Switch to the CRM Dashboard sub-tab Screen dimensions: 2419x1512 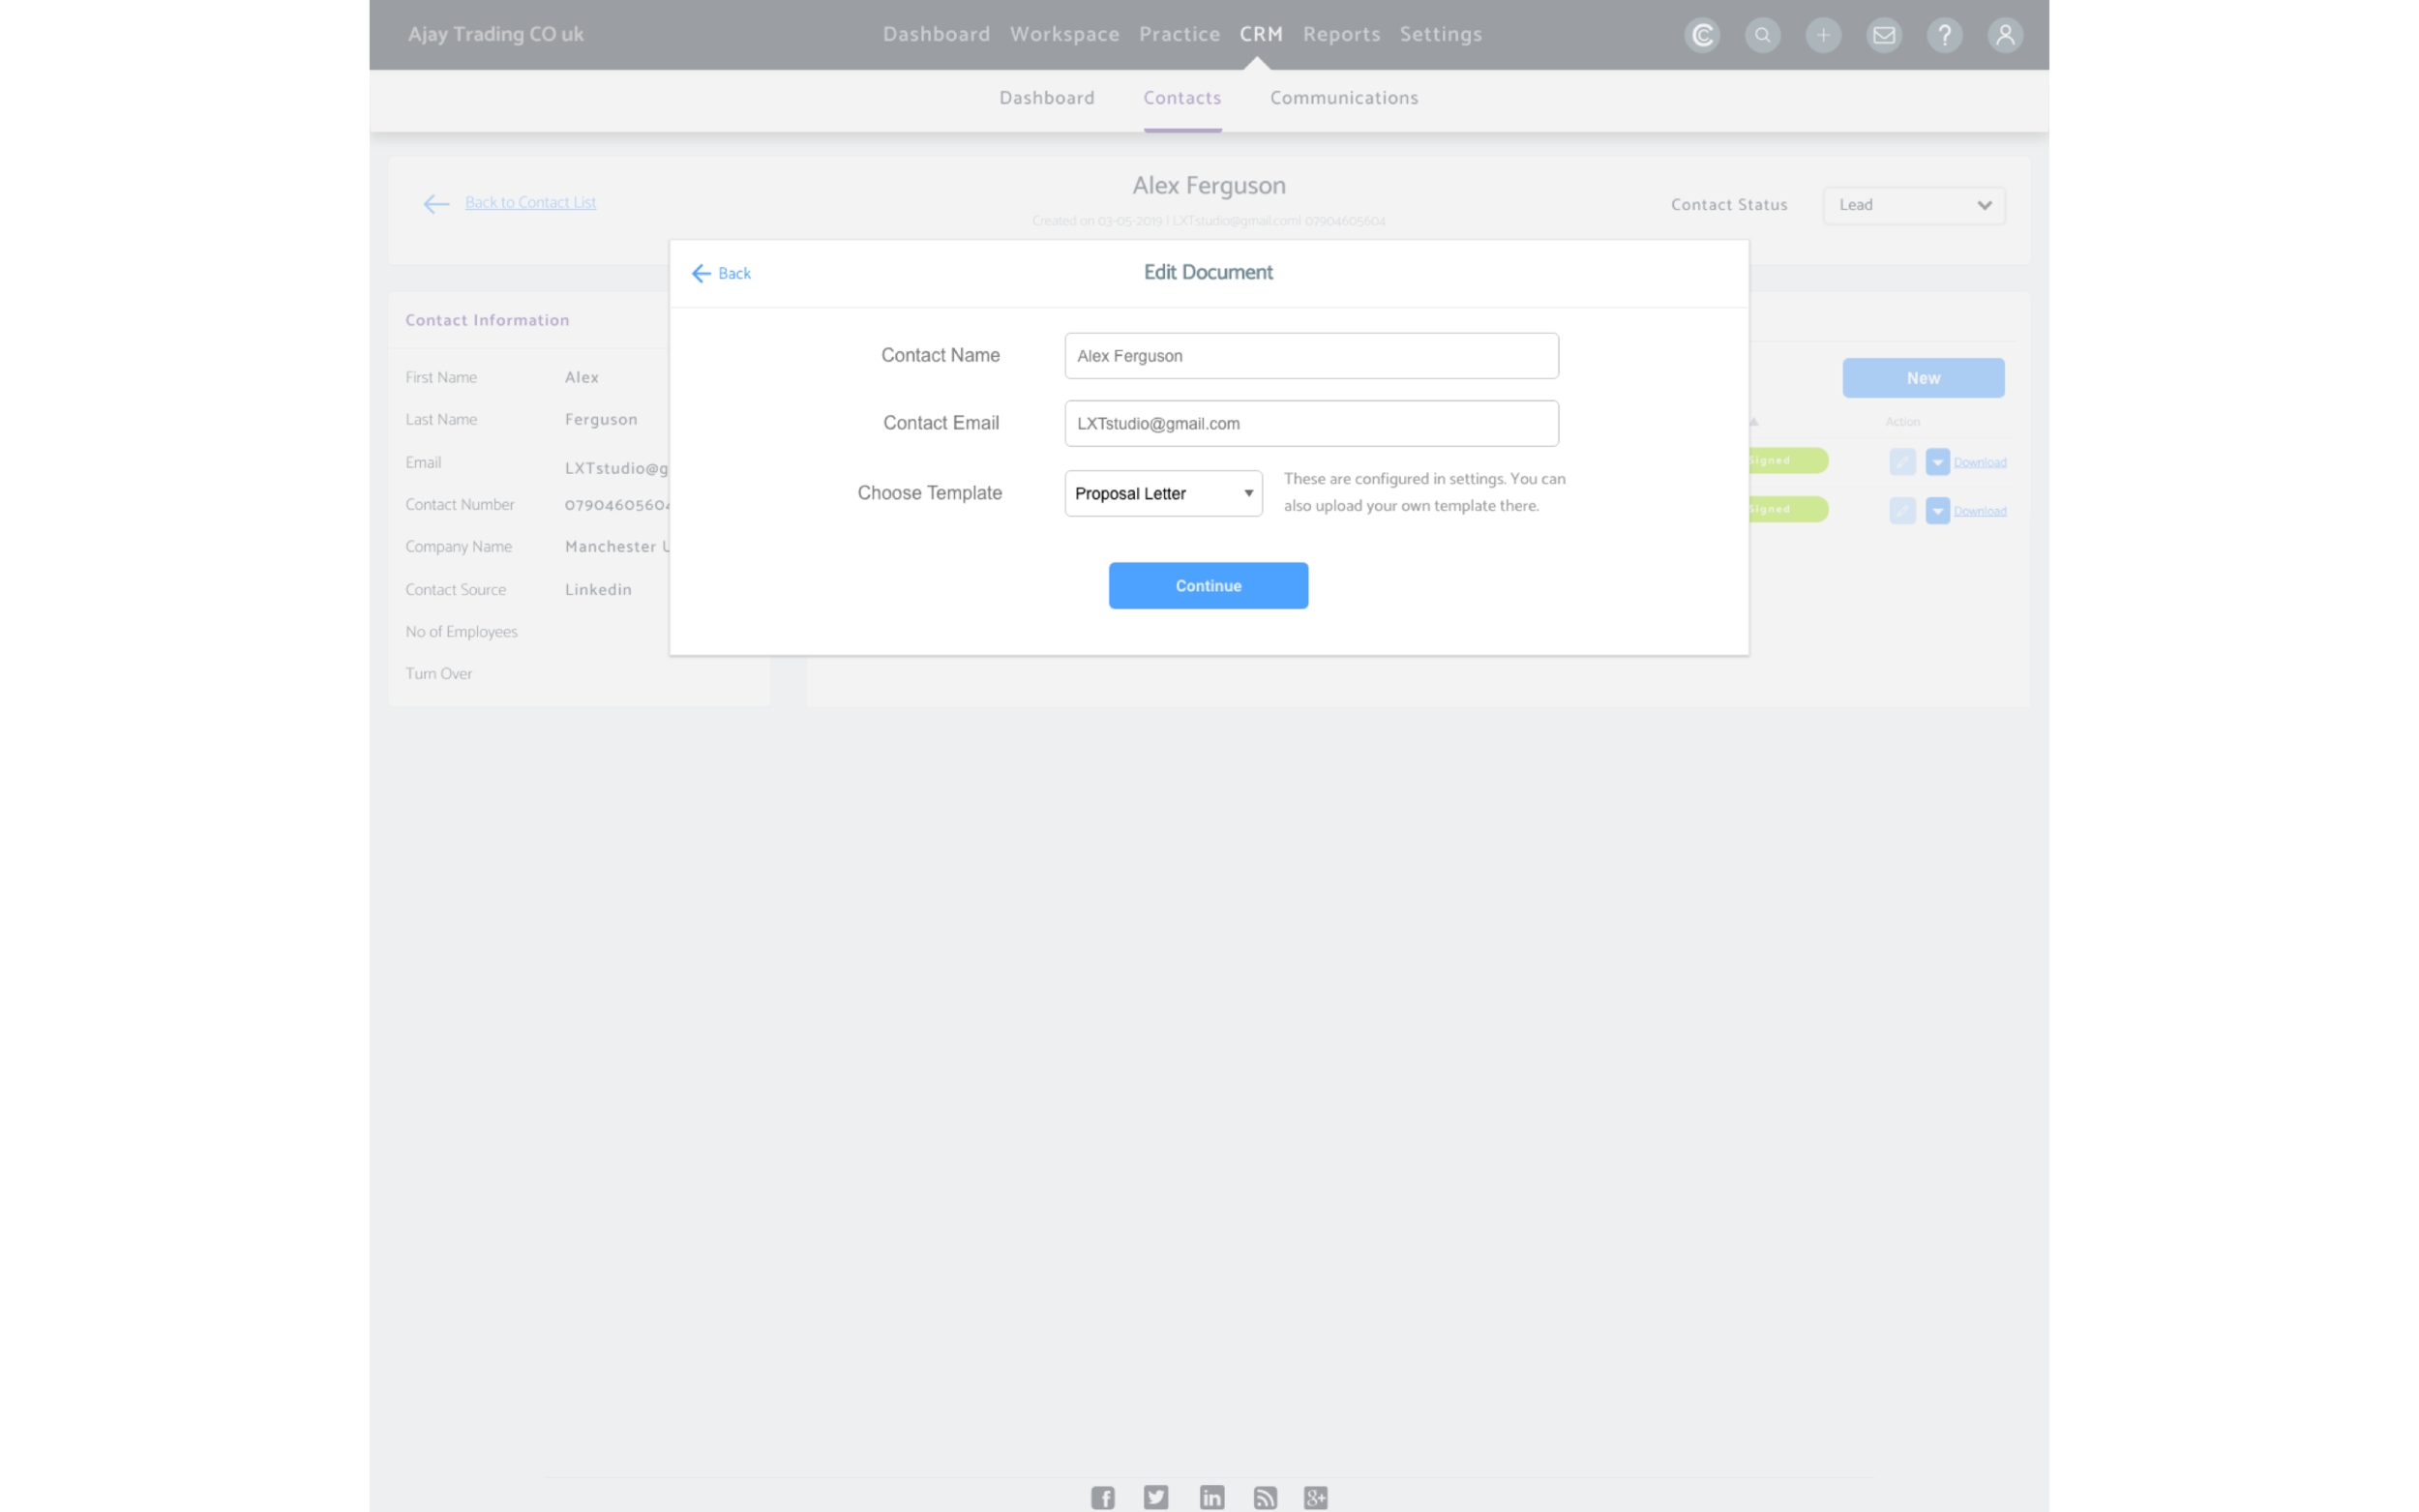(x=1046, y=98)
